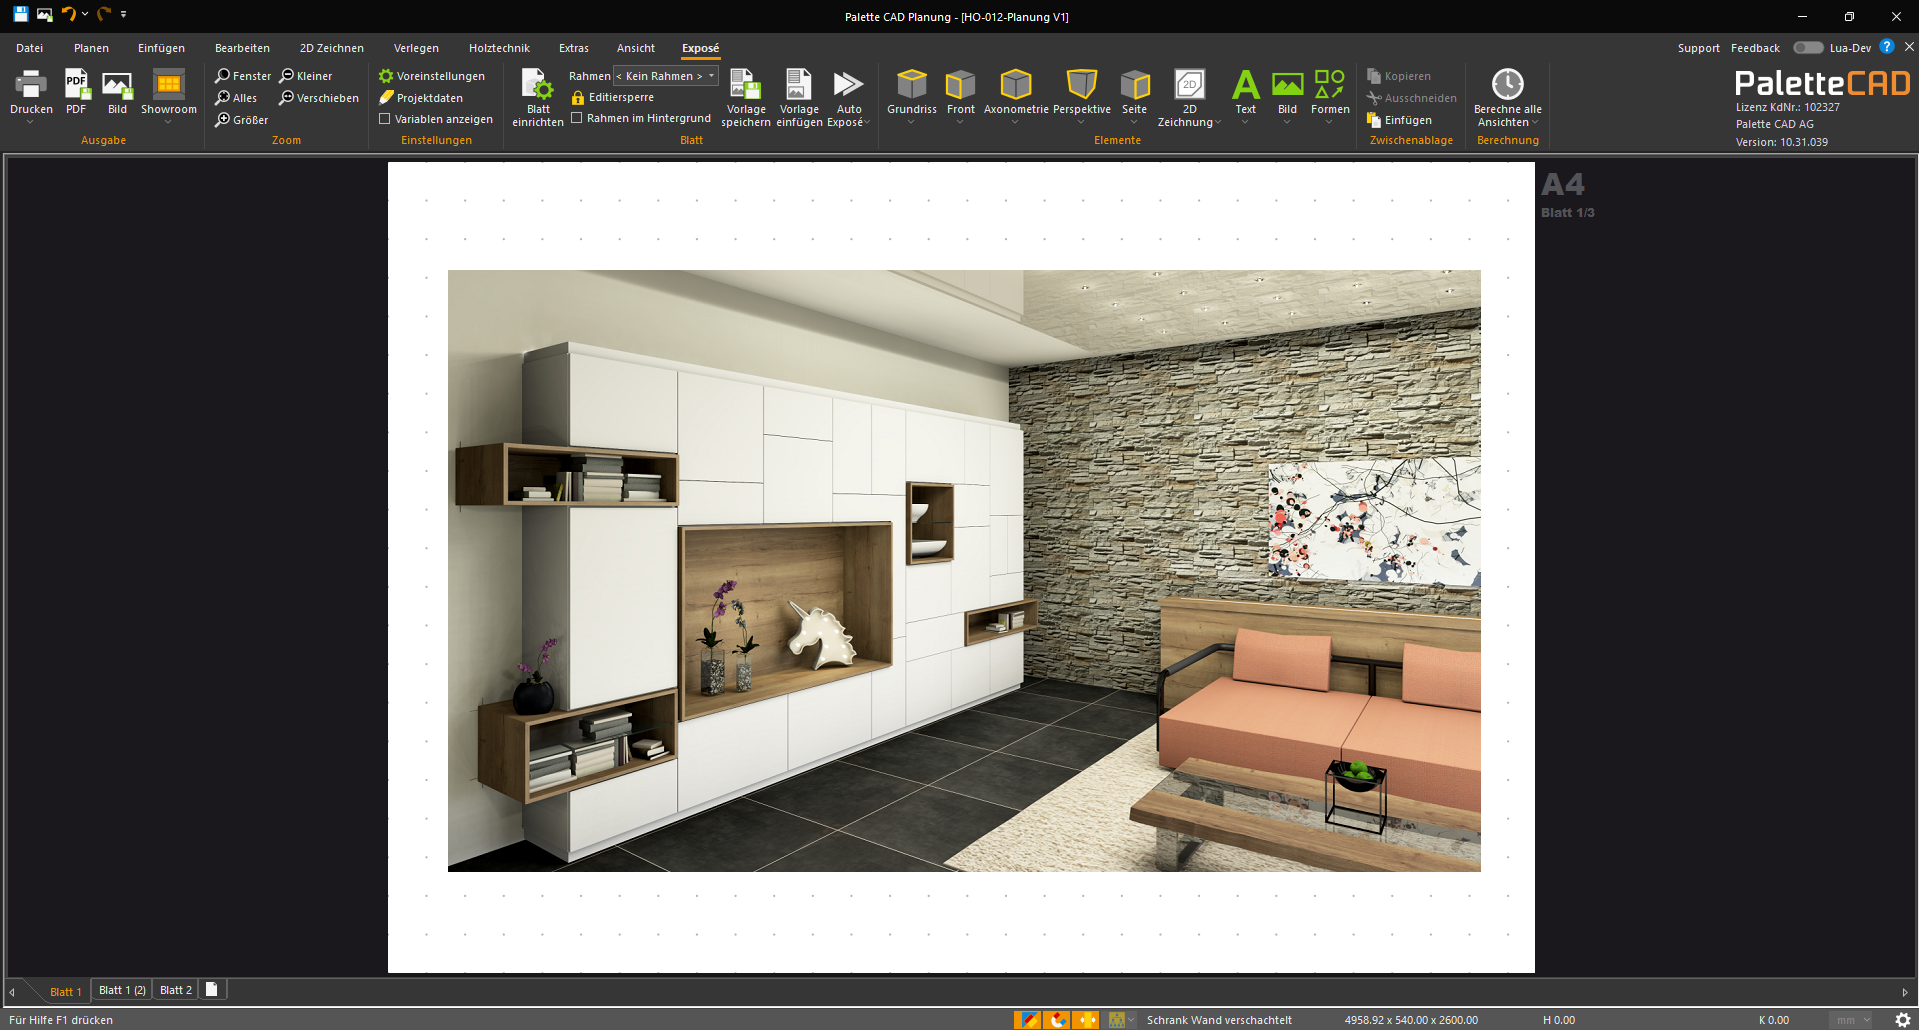The width and height of the screenshot is (1919, 1030).
Task: Expand the Formen shapes dropdown arrow
Action: 1330,123
